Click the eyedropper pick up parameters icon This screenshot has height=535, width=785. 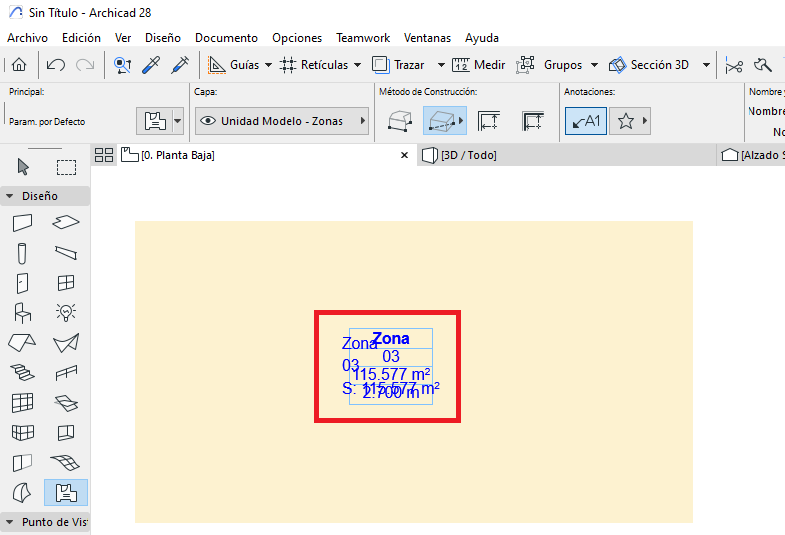pos(151,65)
